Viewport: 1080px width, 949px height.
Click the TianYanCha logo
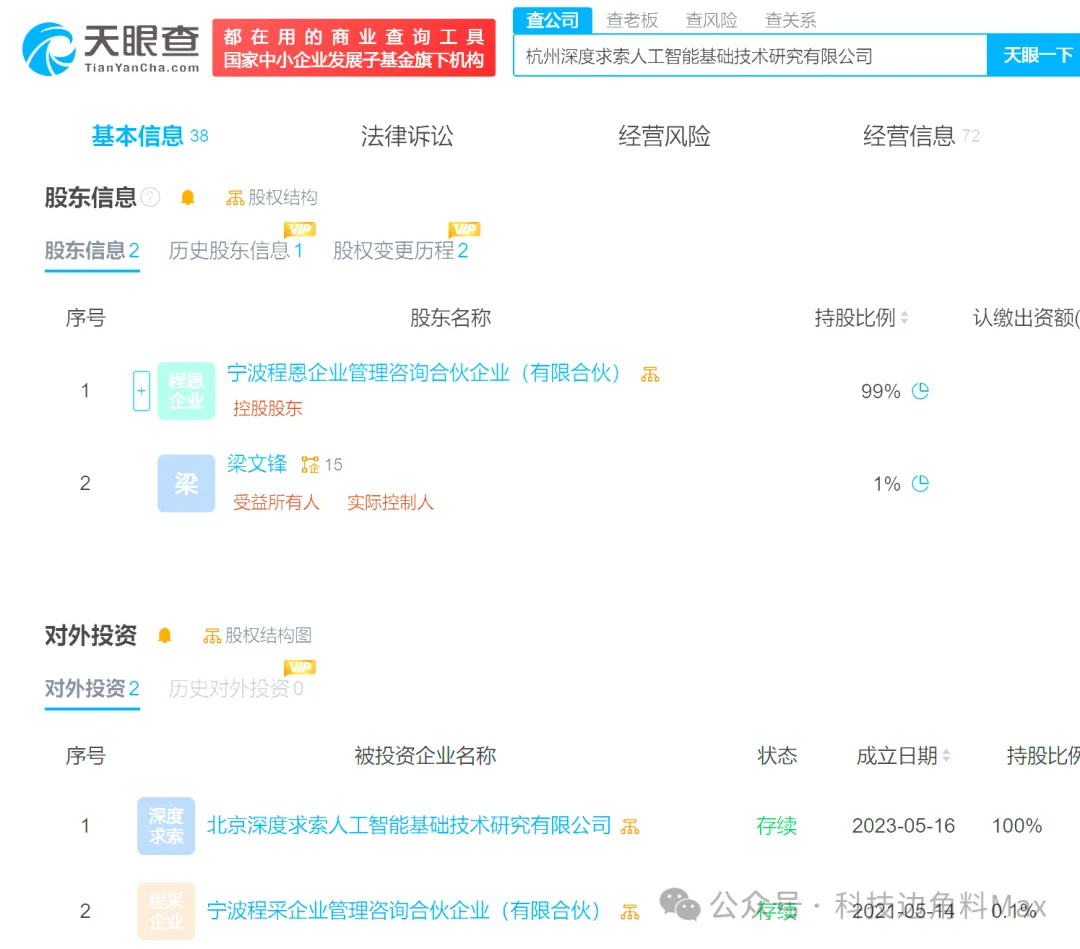coord(111,47)
